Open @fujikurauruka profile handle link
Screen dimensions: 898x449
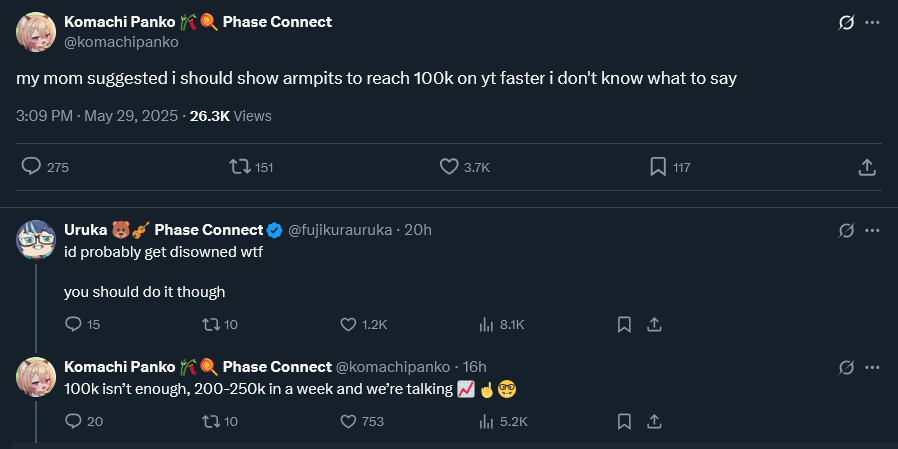340,230
